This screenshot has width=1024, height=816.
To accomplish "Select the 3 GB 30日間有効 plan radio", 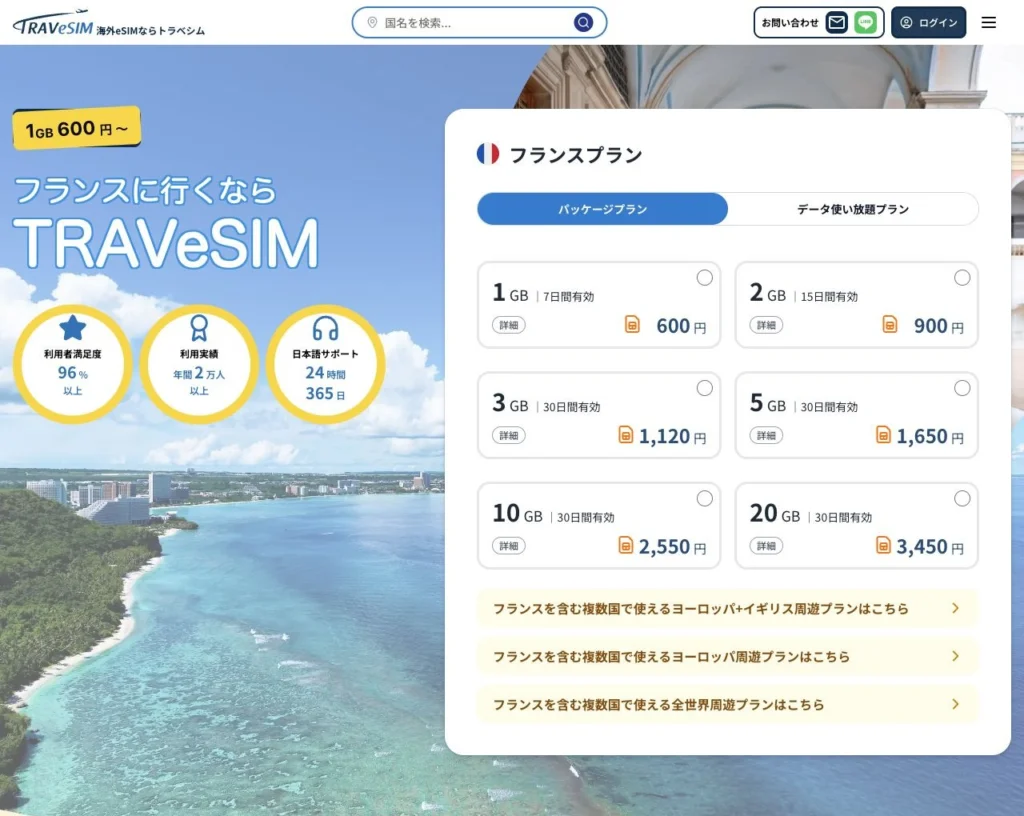I will [x=705, y=388].
